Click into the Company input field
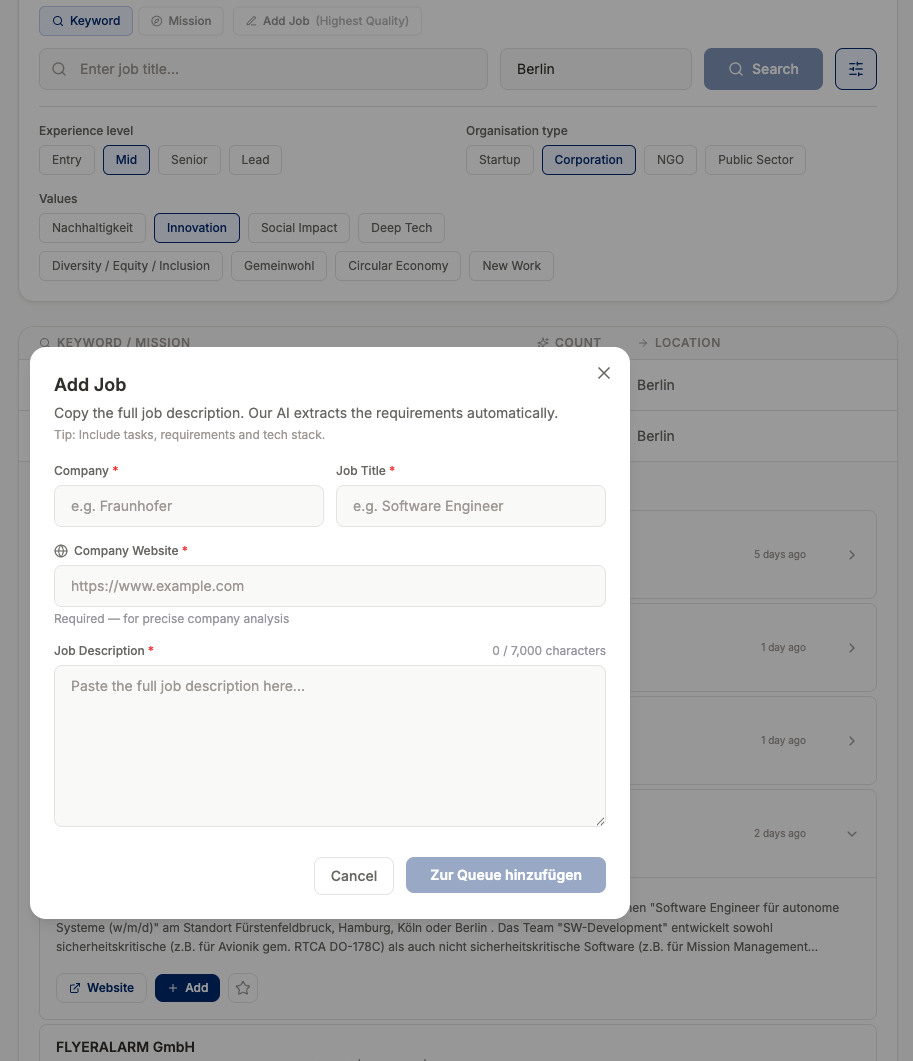The height and width of the screenshot is (1061, 913). (188, 505)
